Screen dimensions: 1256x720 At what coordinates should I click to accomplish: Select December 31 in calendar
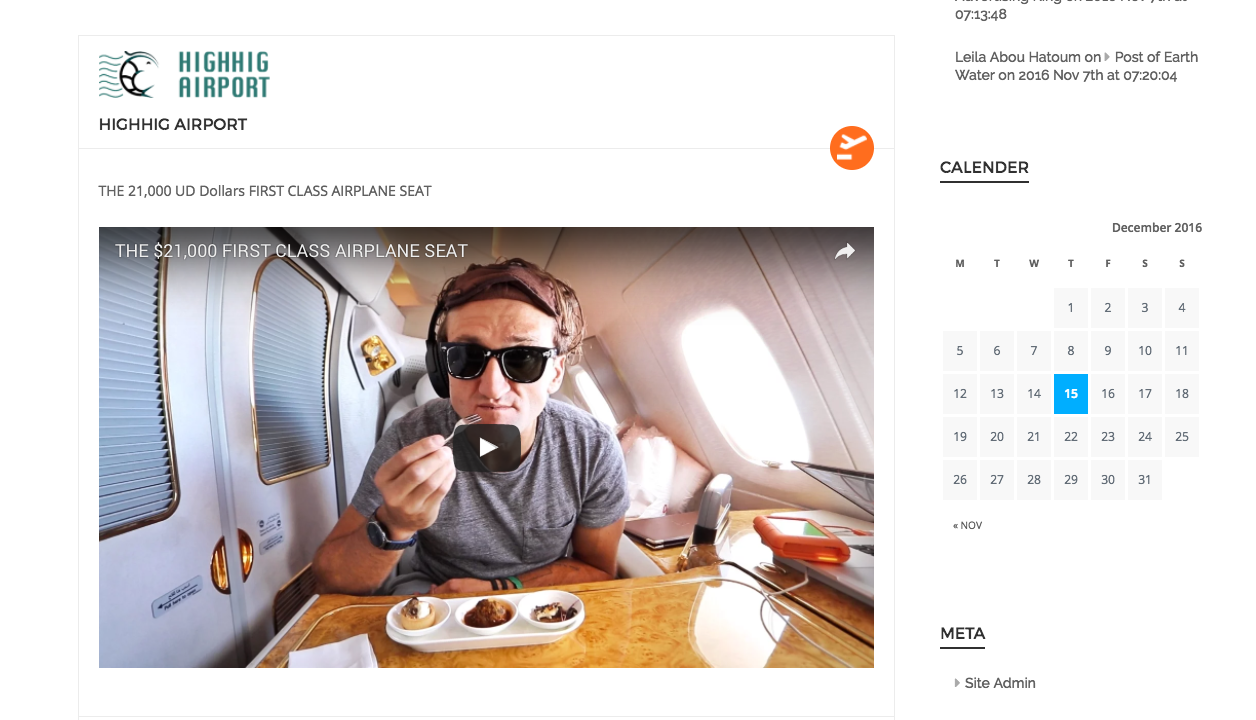coord(1145,480)
